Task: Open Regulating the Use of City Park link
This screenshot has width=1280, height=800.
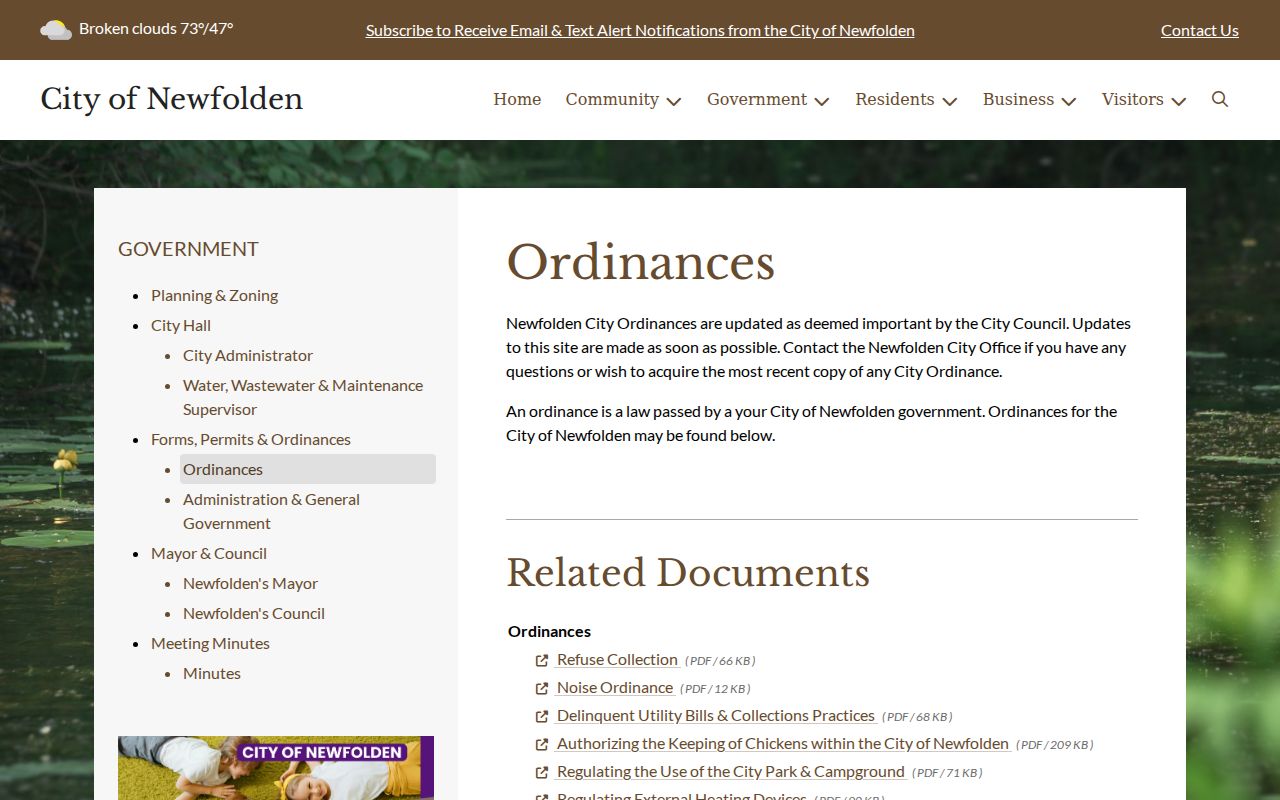Action: point(731,771)
